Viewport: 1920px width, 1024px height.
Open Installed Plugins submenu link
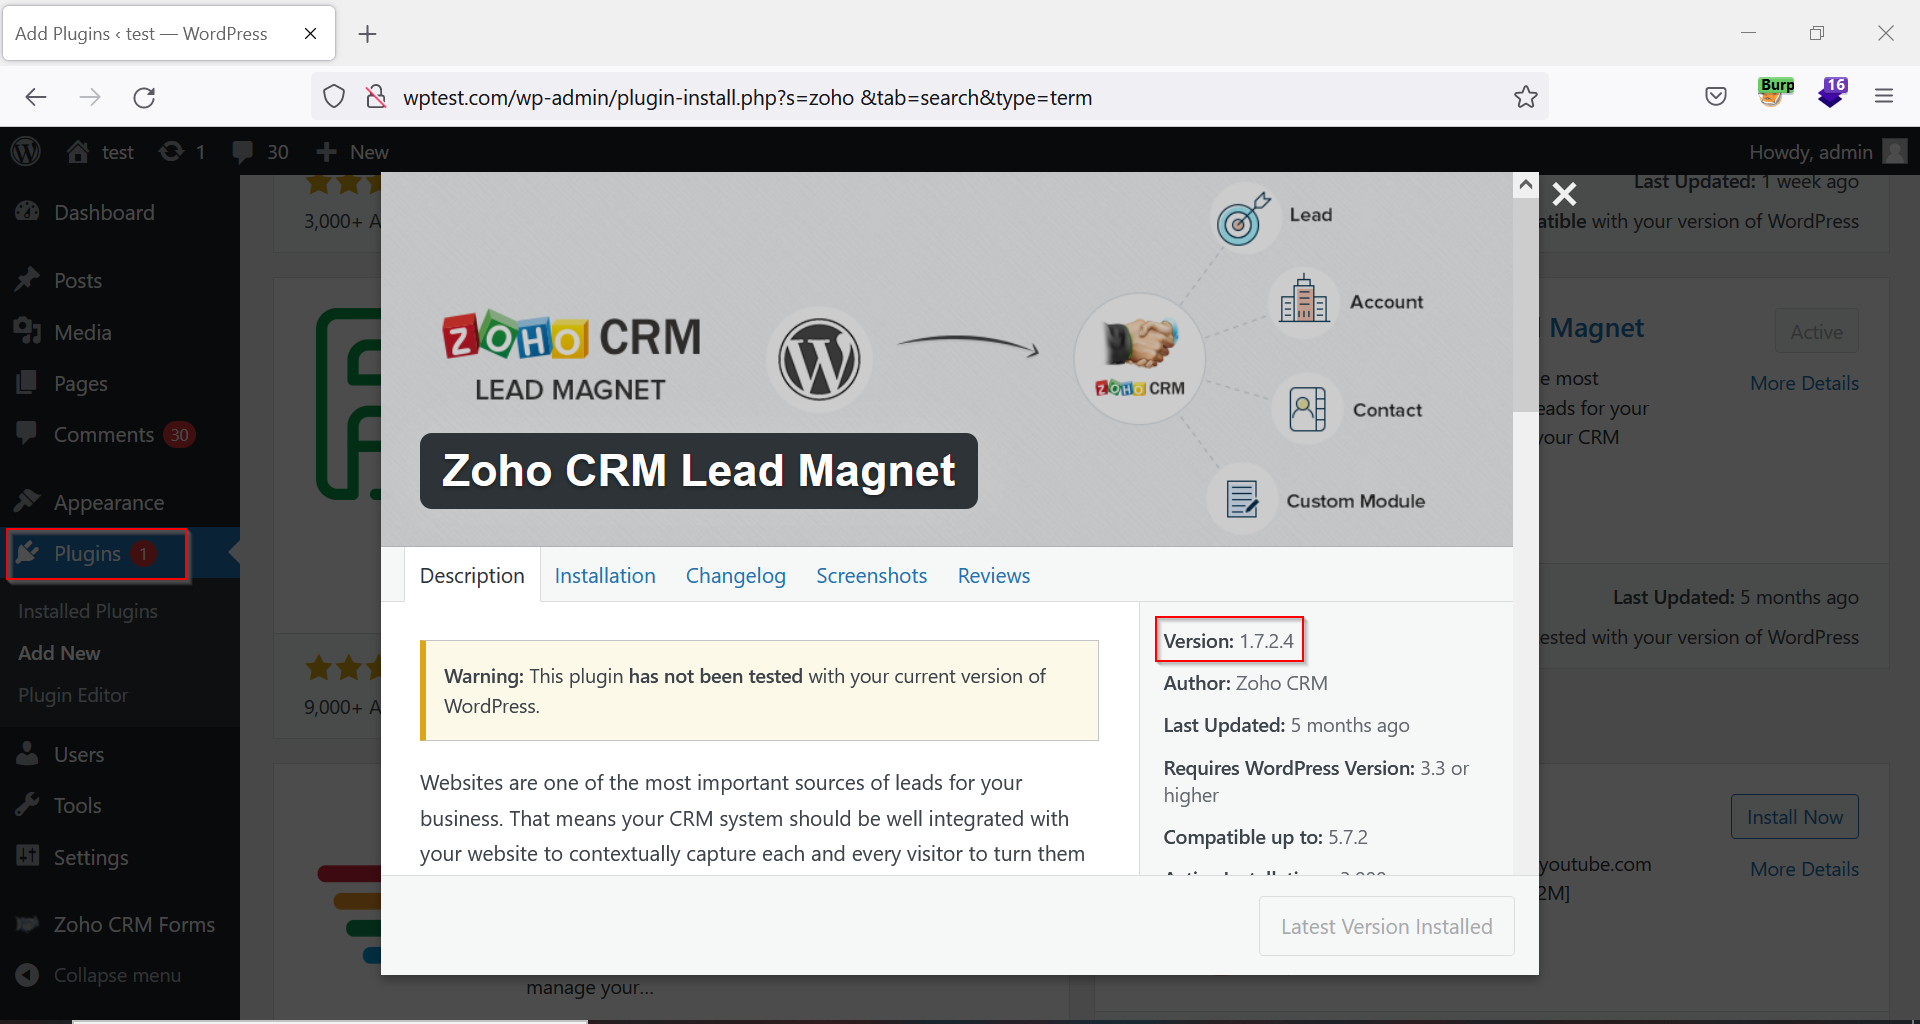tap(88, 611)
